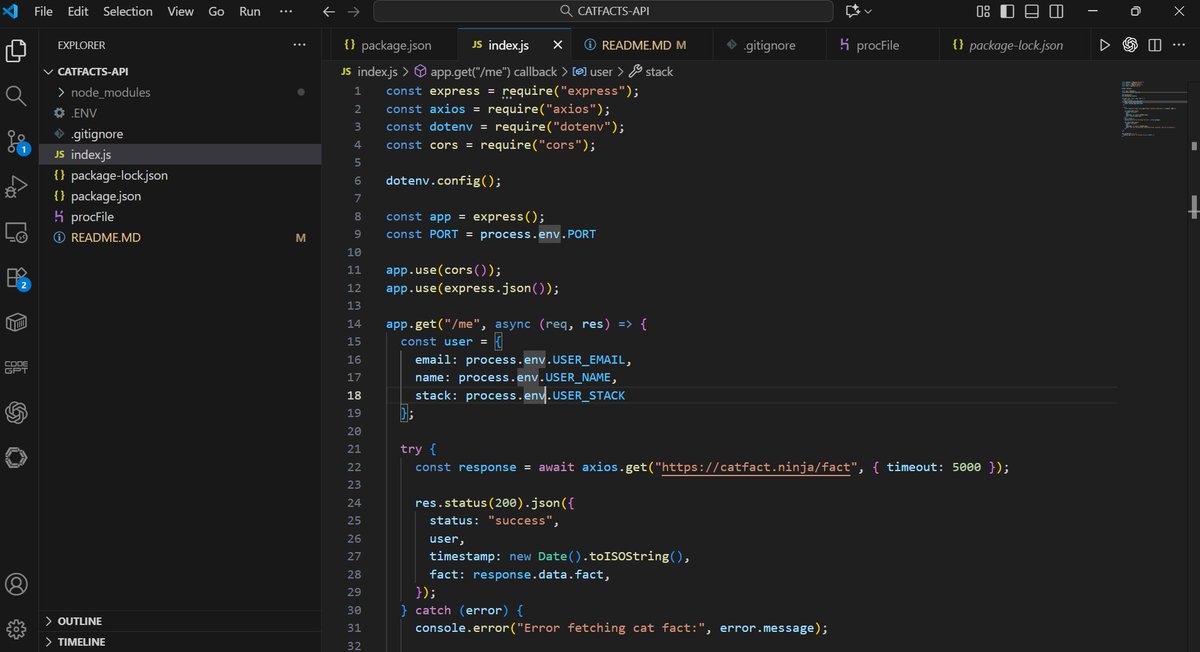Open the Extensions view with badge 2
Image resolution: width=1200 pixels, height=652 pixels.
[16, 278]
